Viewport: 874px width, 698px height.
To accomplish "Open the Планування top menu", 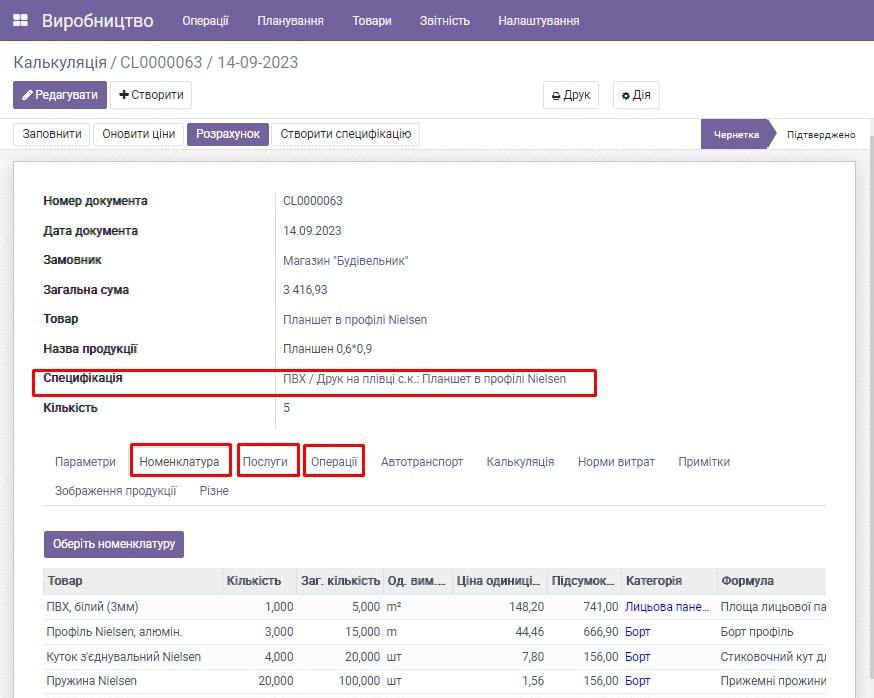I will pos(290,21).
